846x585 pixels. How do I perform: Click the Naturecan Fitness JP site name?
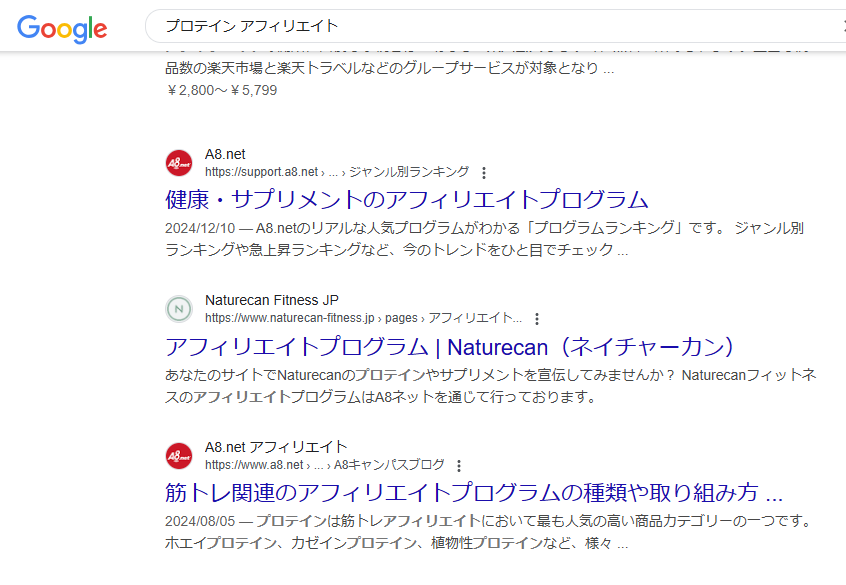(x=271, y=301)
